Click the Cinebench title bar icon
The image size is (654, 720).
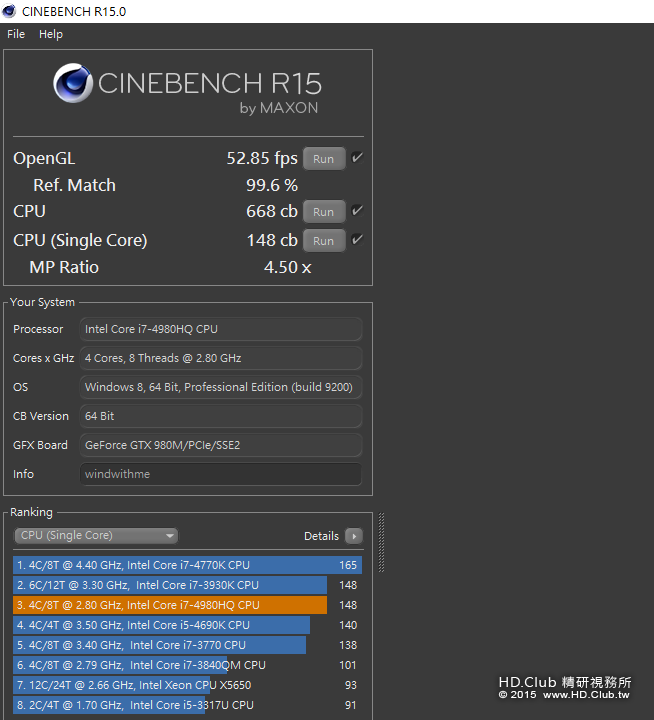click(9, 11)
